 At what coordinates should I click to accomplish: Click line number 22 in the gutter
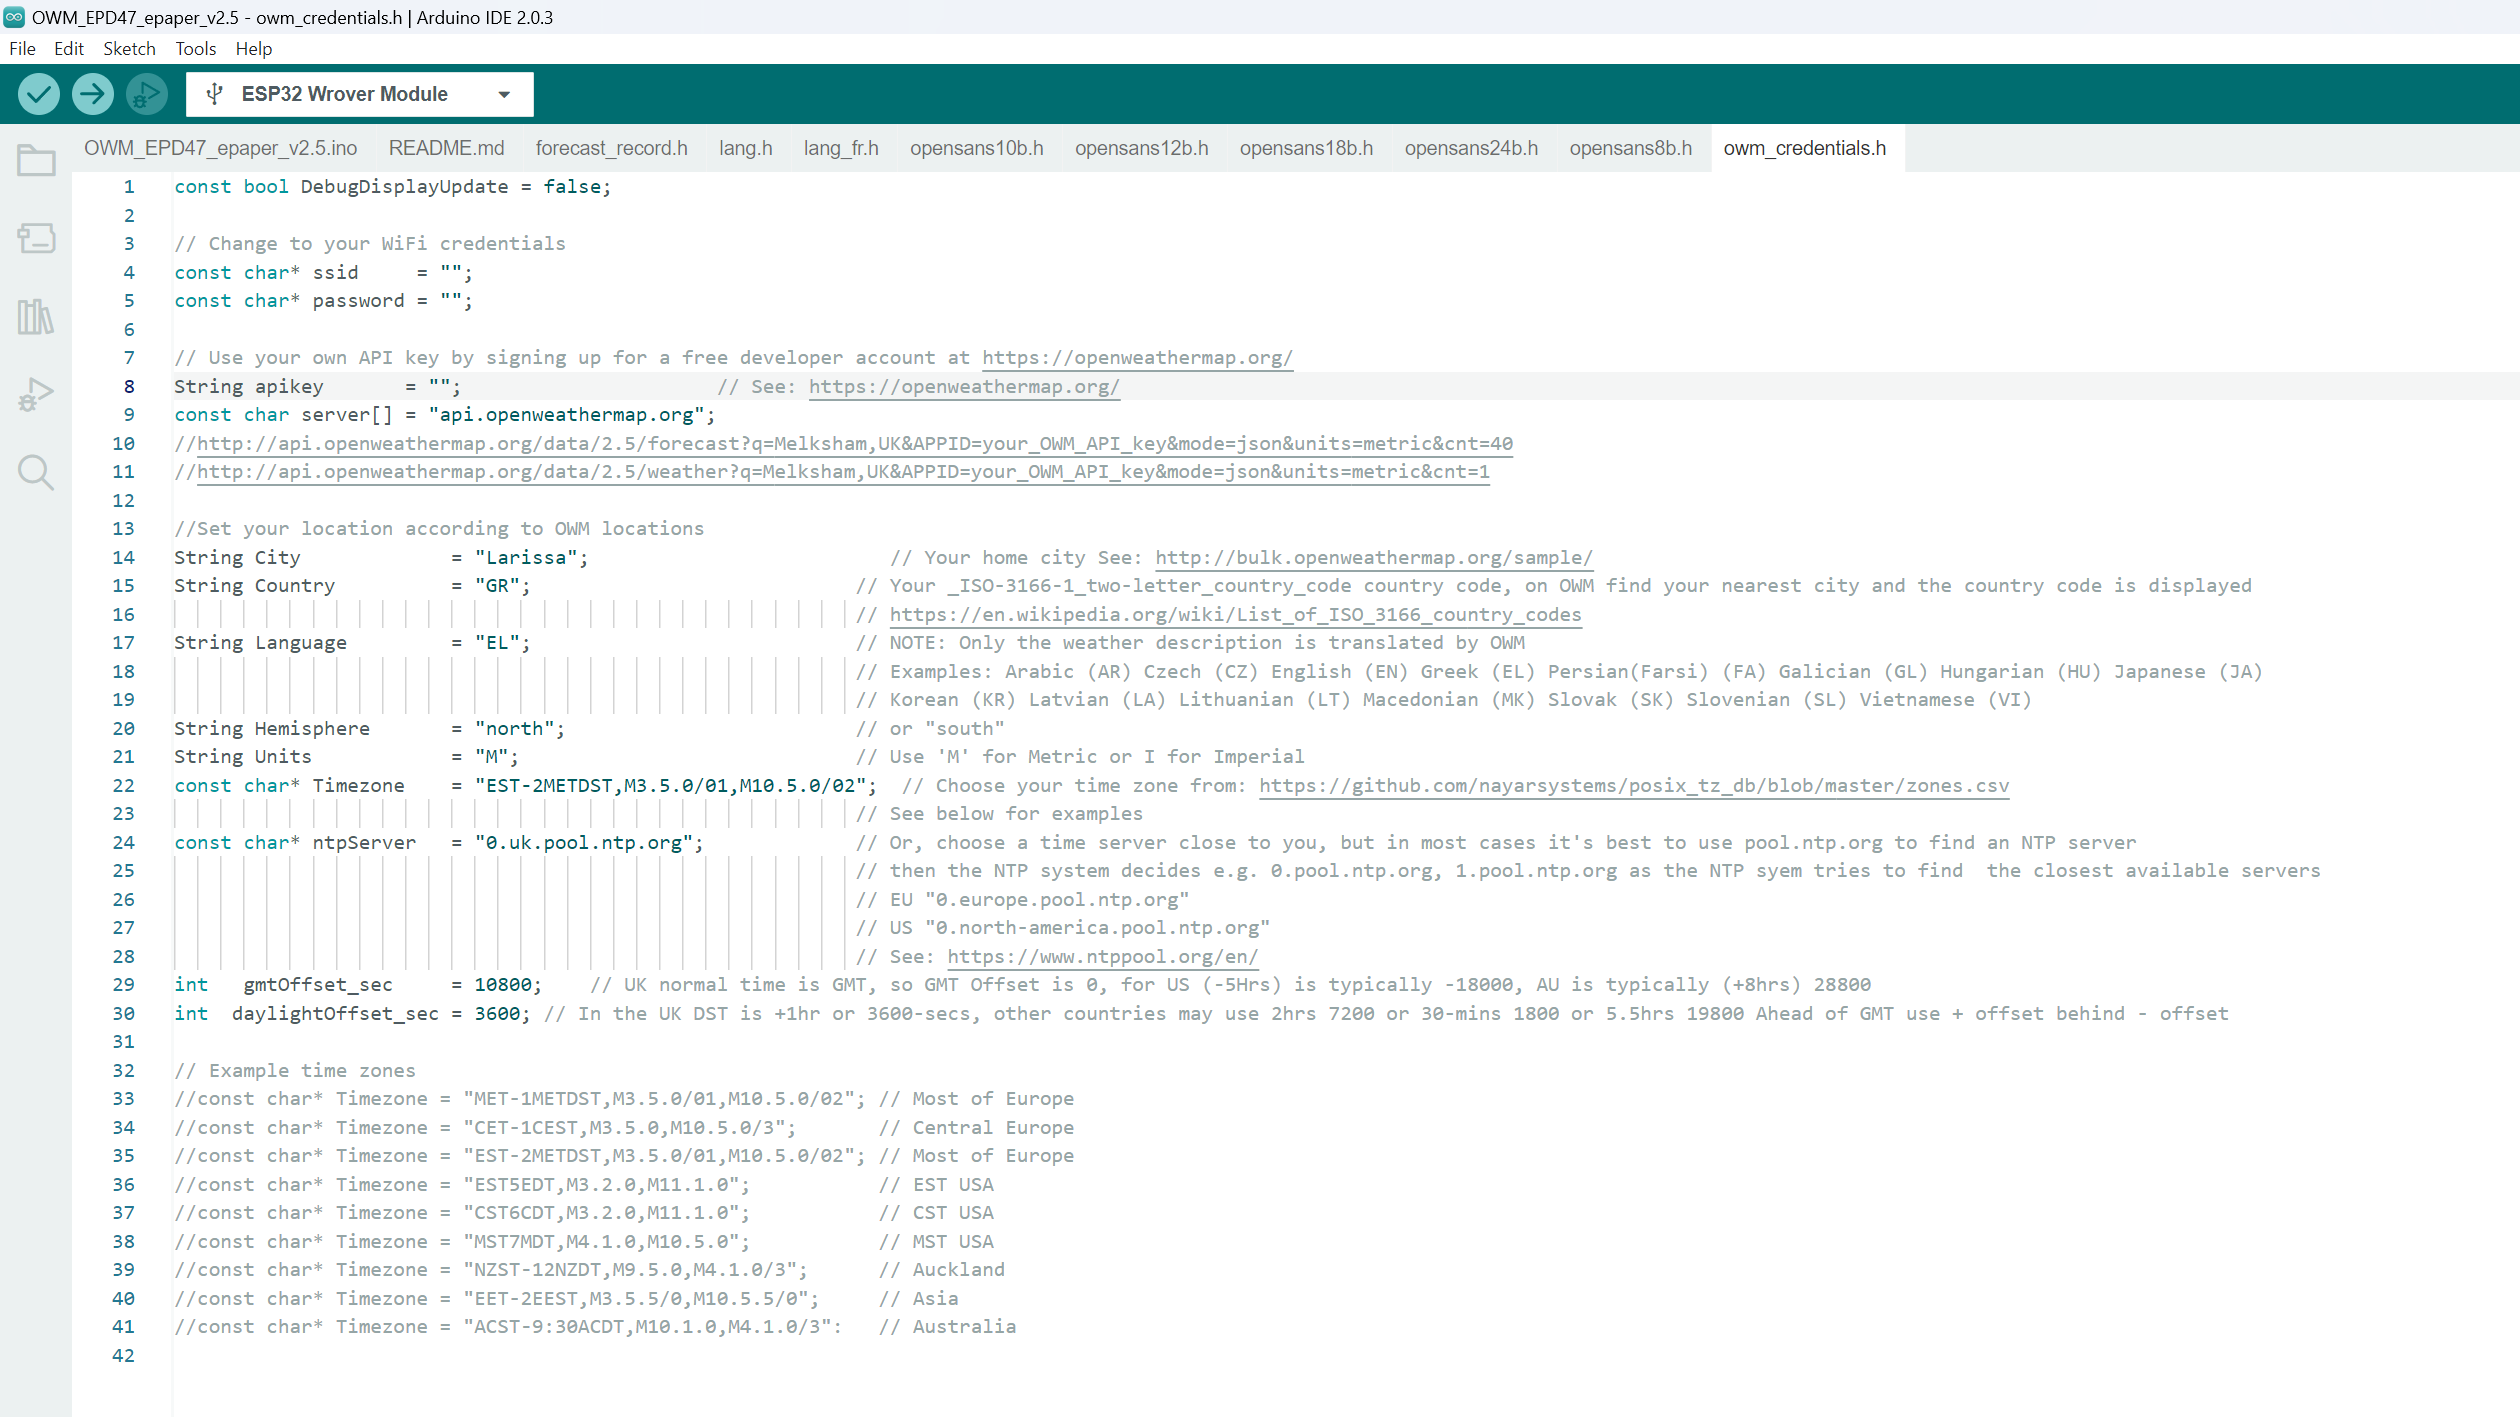point(123,785)
